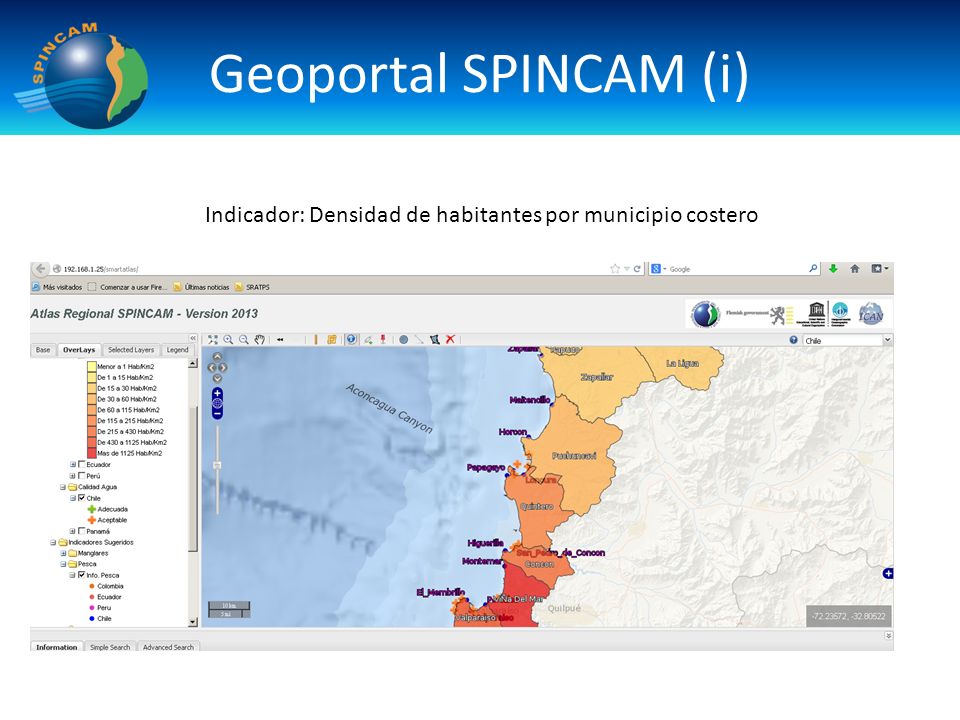Click the browser home icon
This screenshot has height=720, width=960.
click(x=855, y=269)
